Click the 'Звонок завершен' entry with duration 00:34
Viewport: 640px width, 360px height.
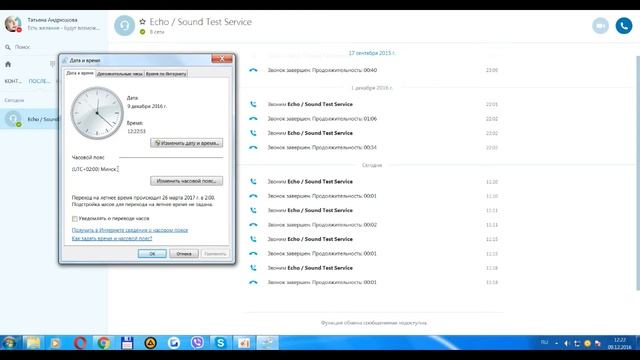tap(322, 147)
